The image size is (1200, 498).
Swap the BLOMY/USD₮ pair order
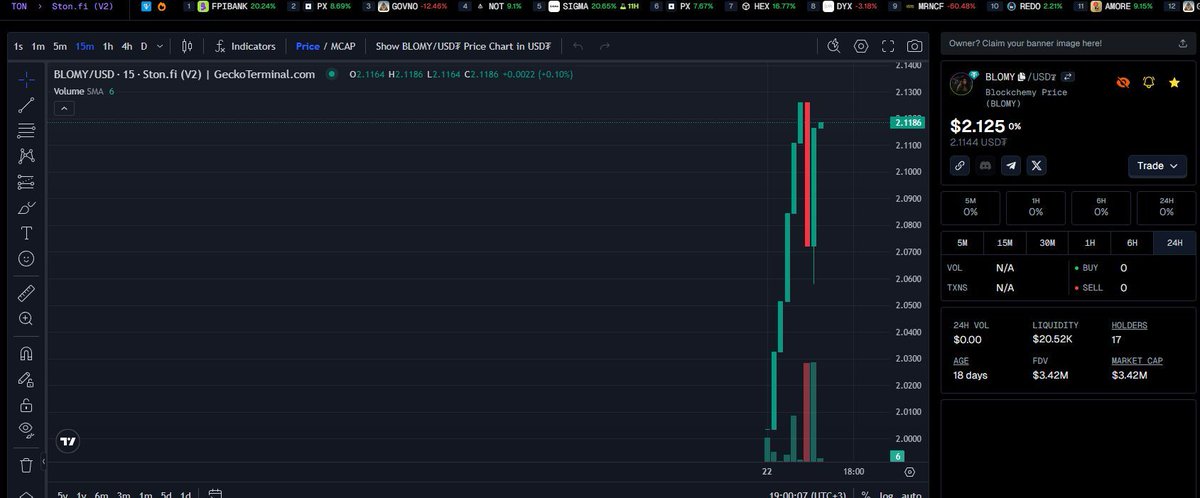click(1067, 77)
